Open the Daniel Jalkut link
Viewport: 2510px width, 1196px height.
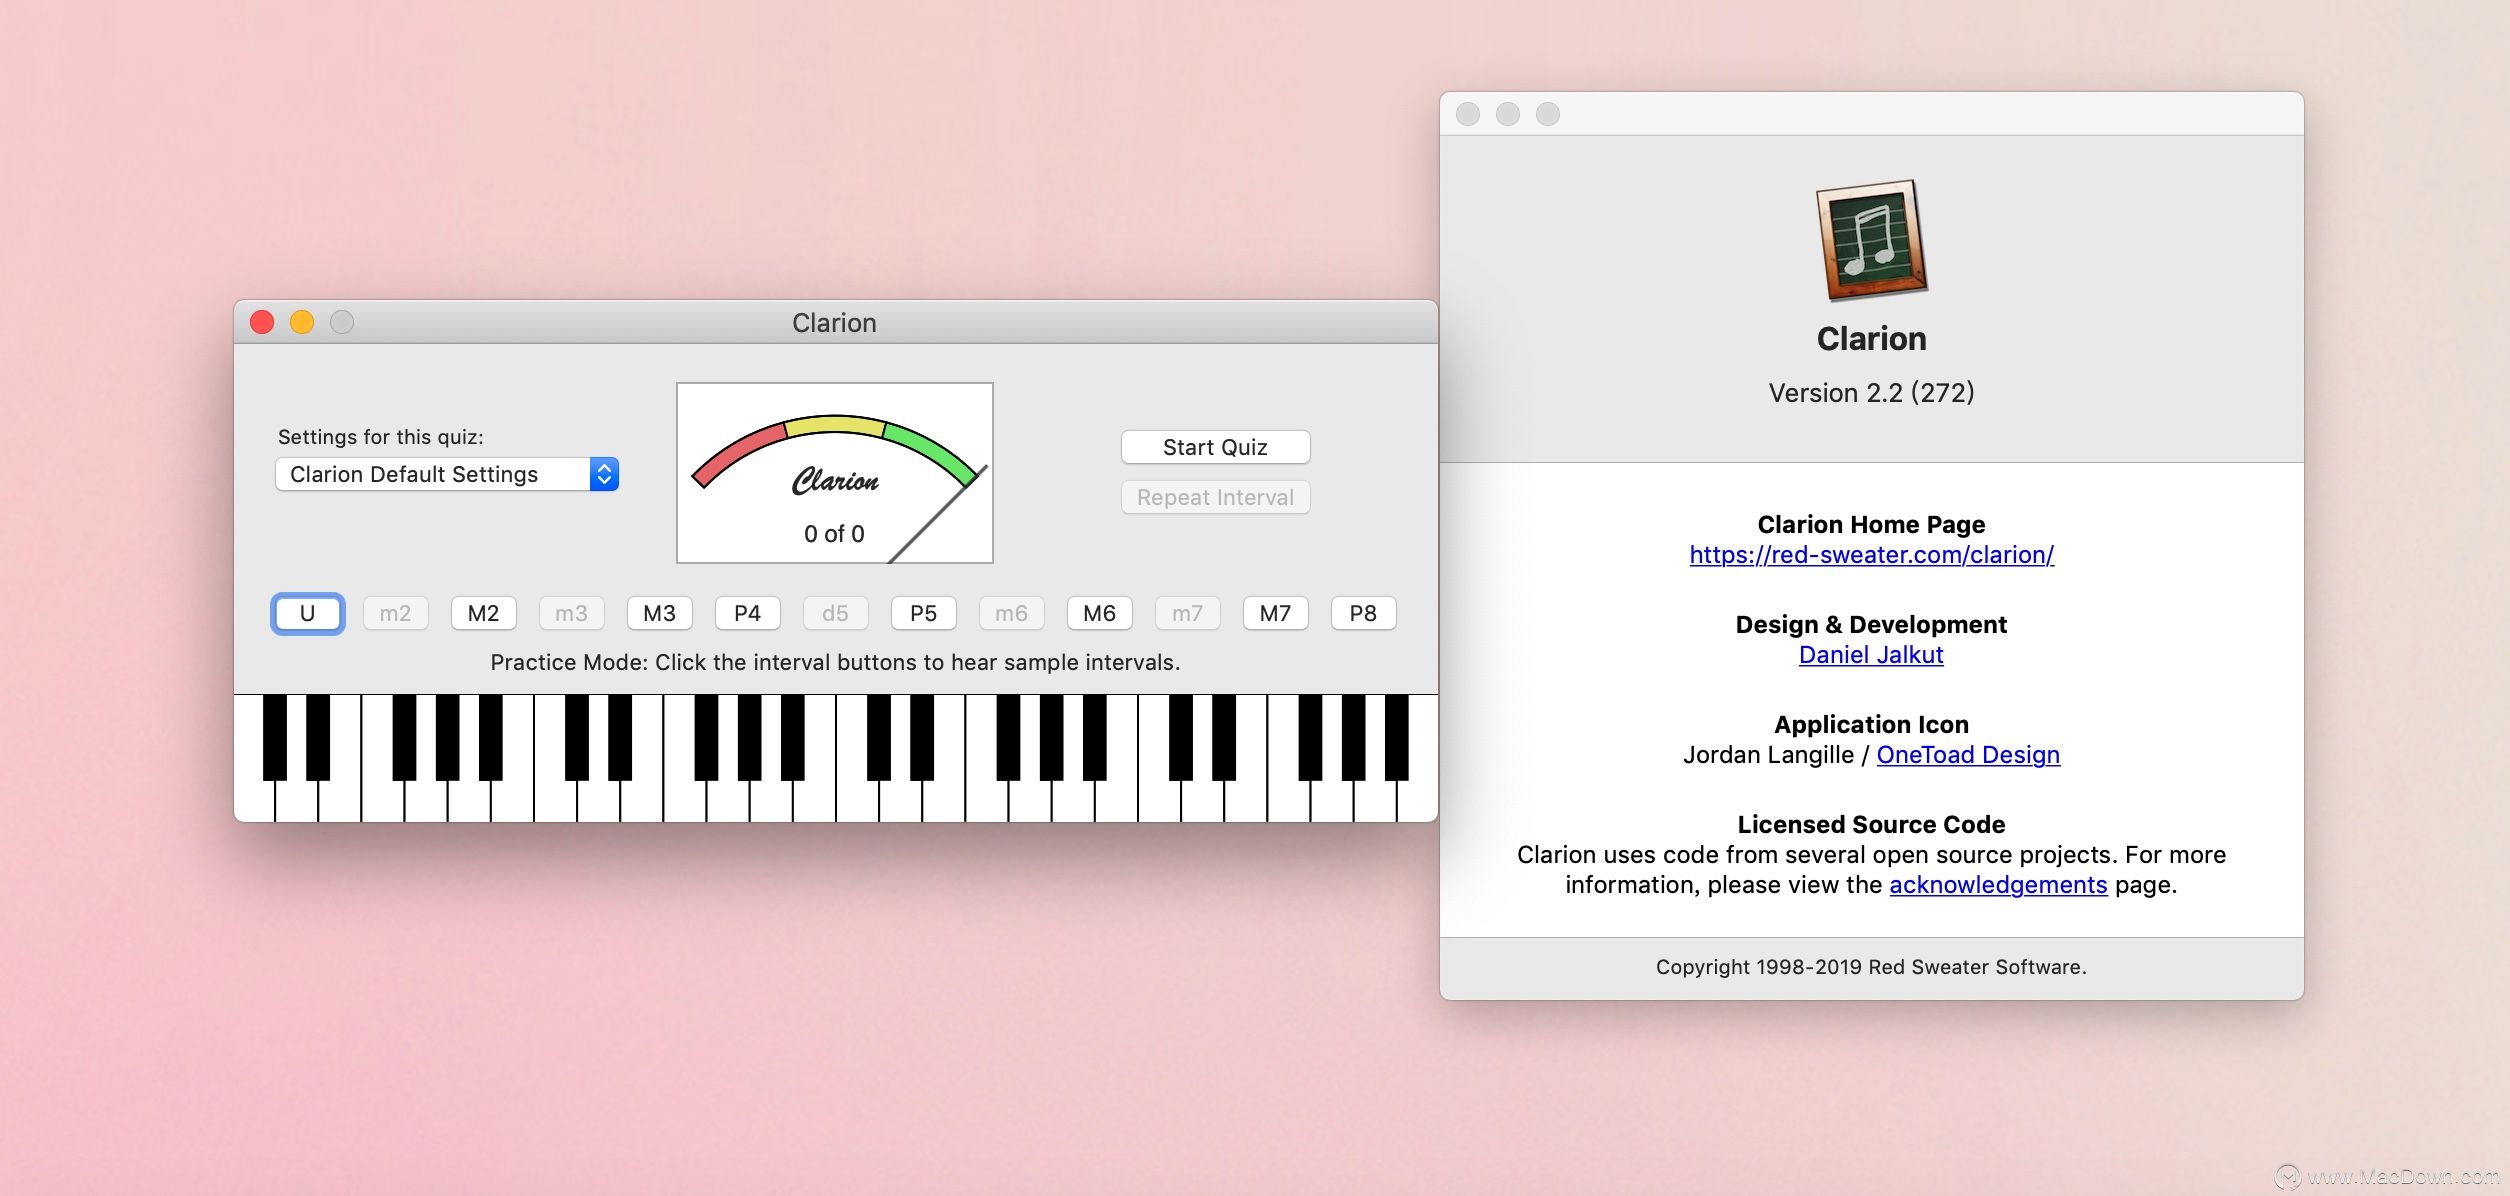[1871, 655]
